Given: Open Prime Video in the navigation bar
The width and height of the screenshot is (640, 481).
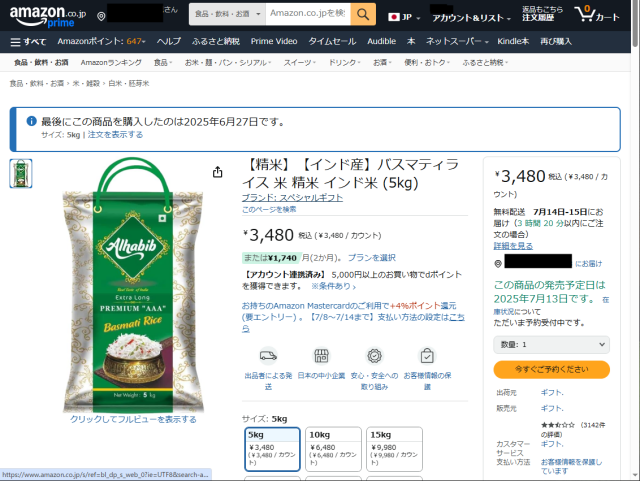Looking at the screenshot, I should pyautogui.click(x=274, y=41).
